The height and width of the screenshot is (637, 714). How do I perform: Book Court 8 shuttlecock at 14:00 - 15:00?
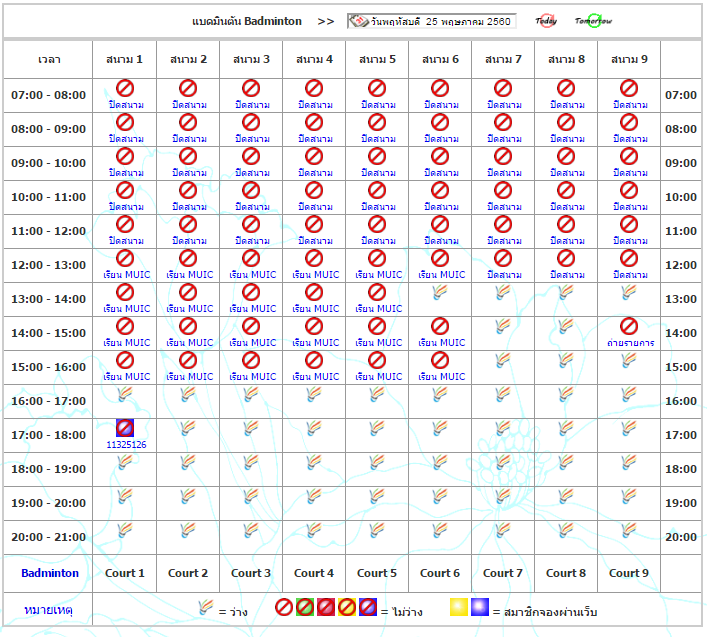(x=566, y=326)
